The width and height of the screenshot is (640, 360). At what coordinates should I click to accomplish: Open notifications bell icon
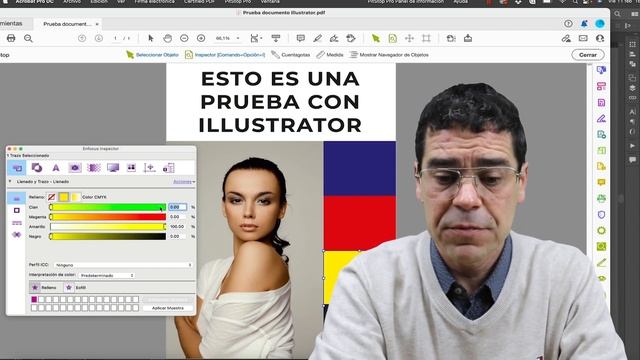[x=584, y=24]
